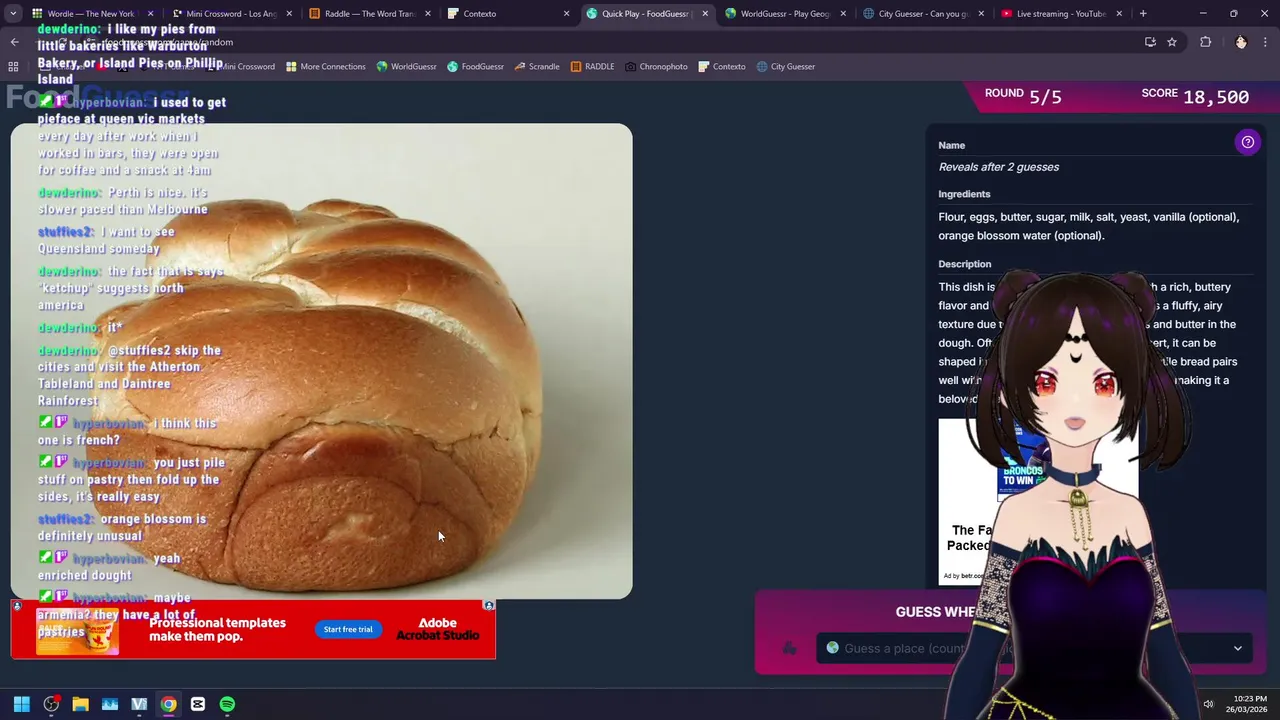
Task: Open the blue photo app in taskbar
Action: pos(110,704)
